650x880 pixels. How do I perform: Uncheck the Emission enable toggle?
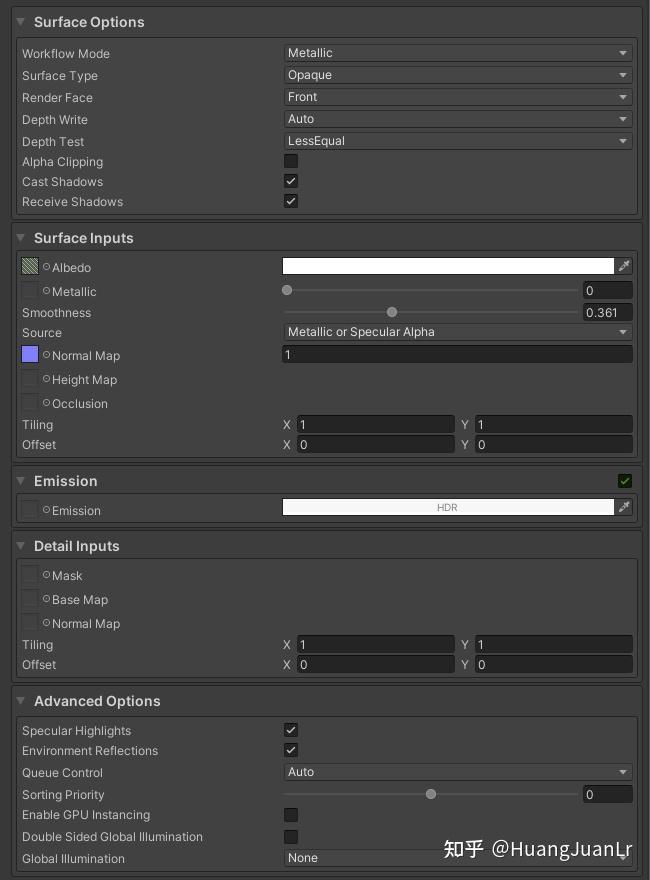pyautogui.click(x=625, y=480)
